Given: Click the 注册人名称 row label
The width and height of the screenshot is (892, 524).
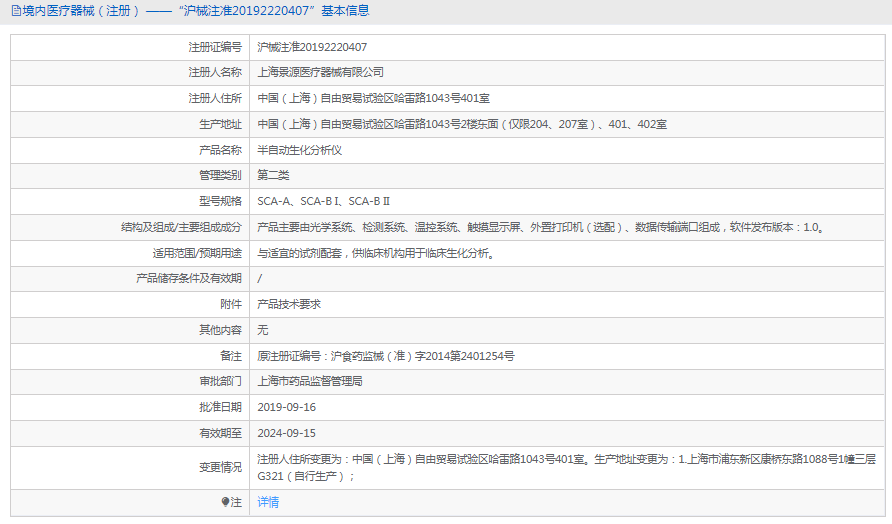Looking at the screenshot, I should click(x=215, y=72).
